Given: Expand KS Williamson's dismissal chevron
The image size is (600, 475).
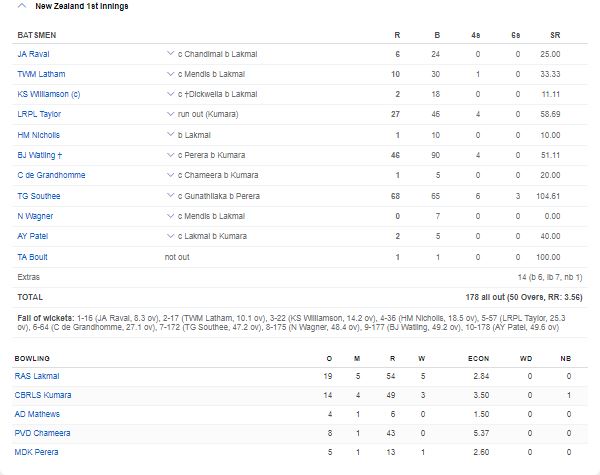Looking at the screenshot, I should [x=169, y=94].
